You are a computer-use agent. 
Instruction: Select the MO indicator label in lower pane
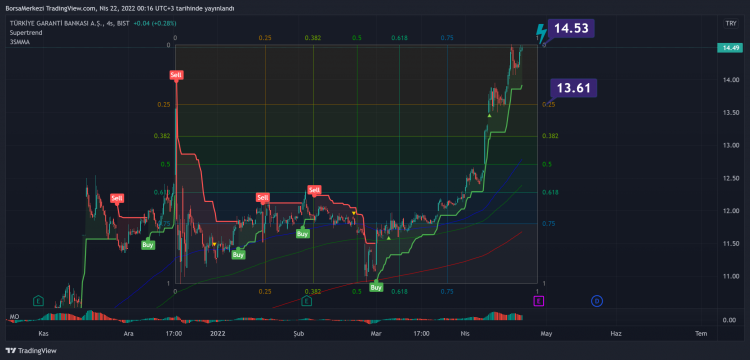[14, 317]
